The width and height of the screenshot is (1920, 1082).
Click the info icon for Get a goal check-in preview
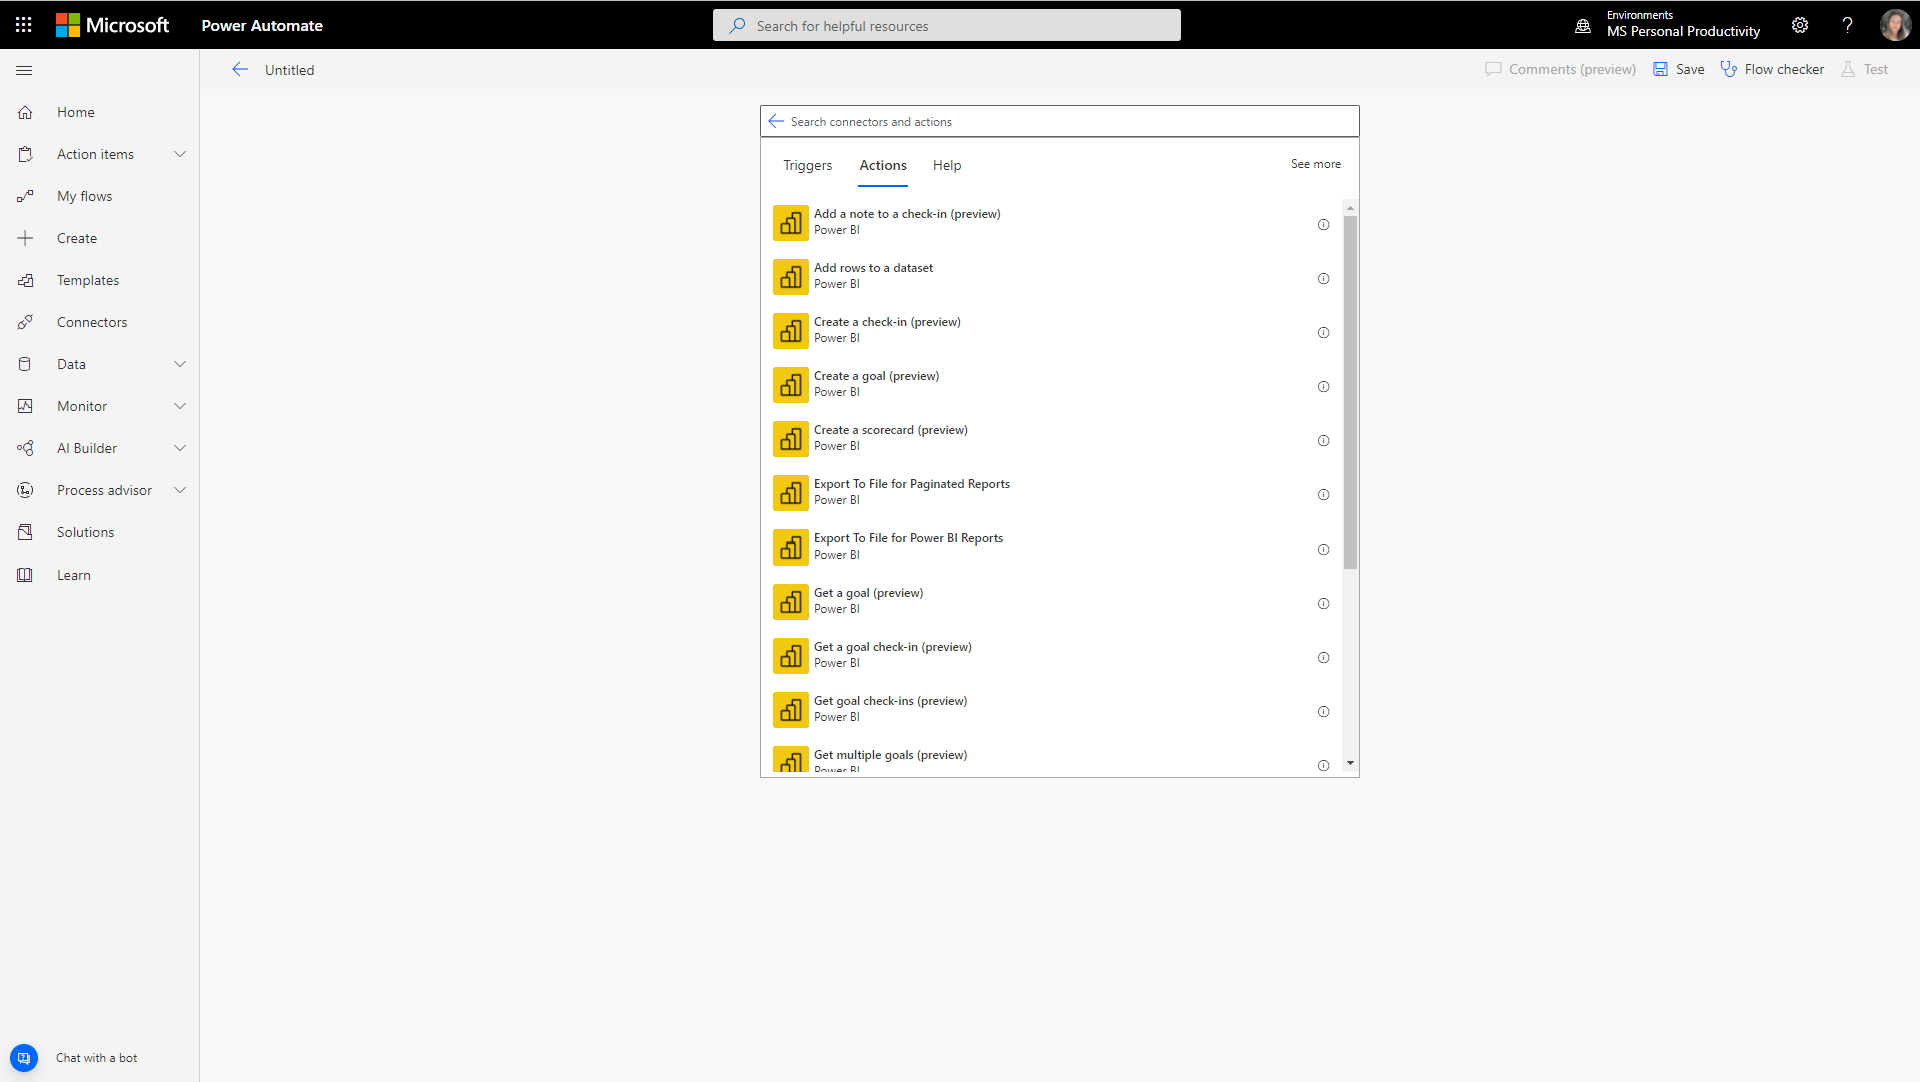pos(1323,656)
